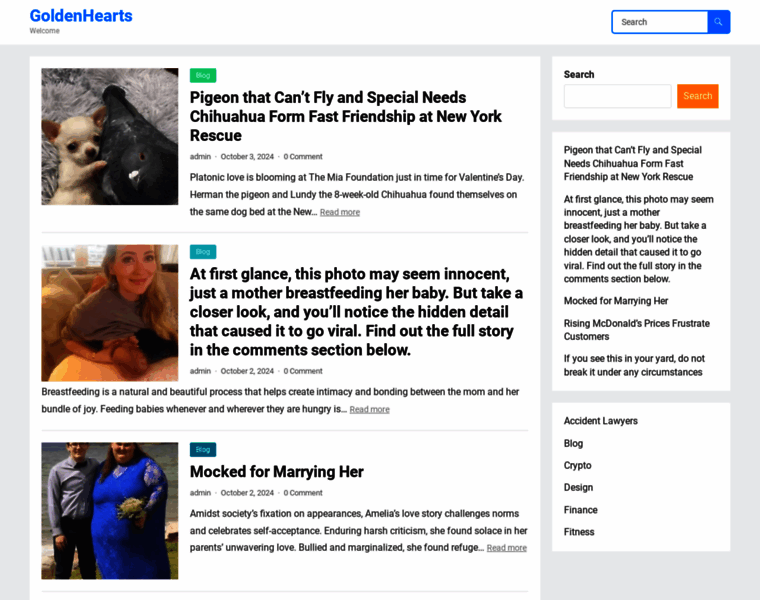Open 'If you see this in your yard' link

click(634, 365)
